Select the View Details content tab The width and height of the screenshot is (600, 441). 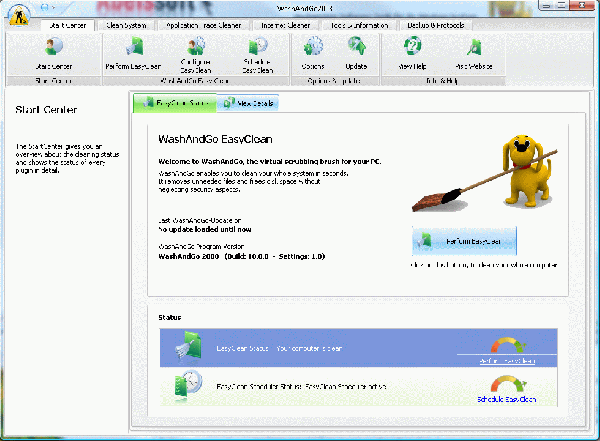(248, 103)
